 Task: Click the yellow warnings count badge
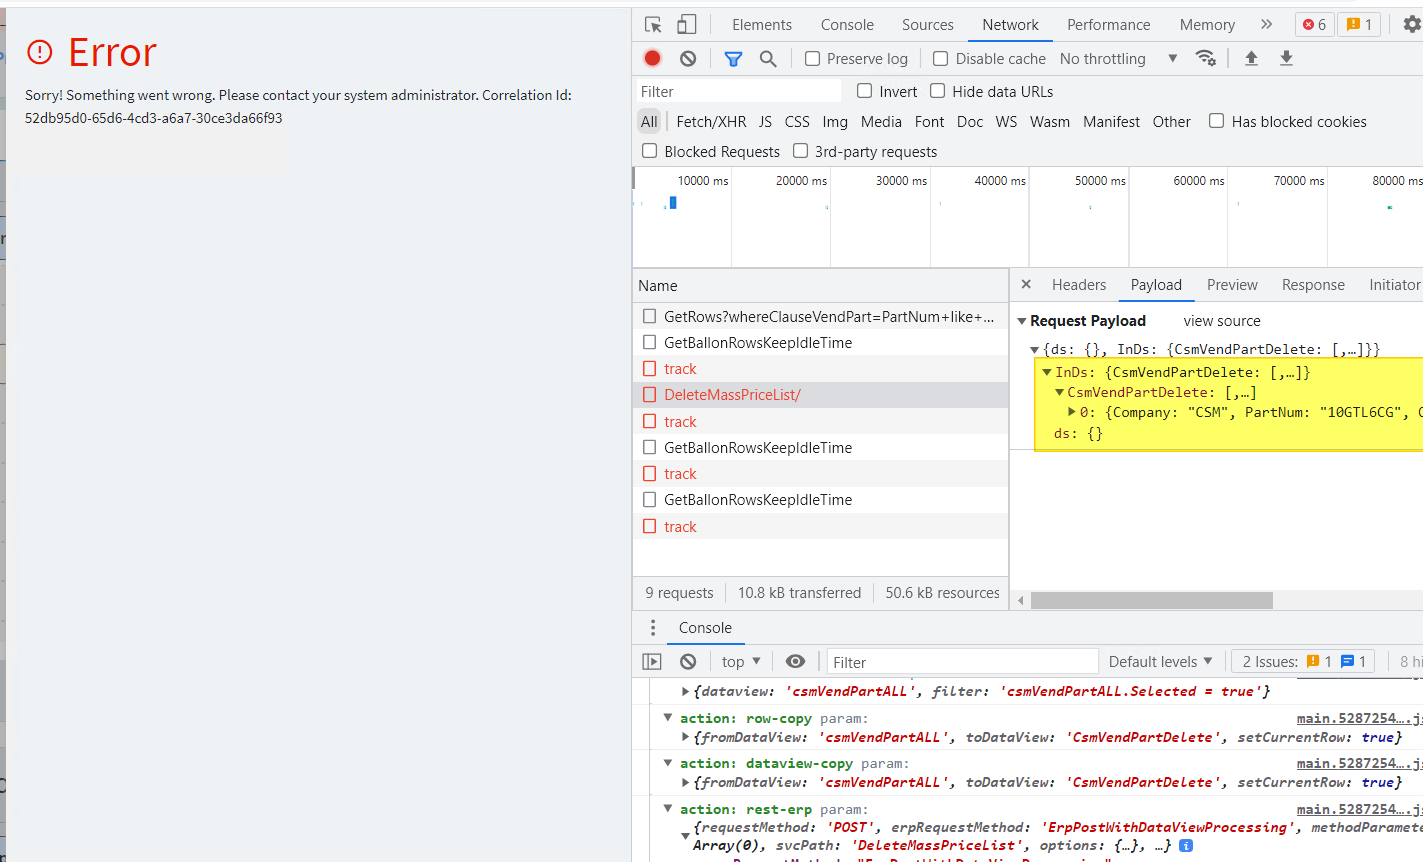1359,25
